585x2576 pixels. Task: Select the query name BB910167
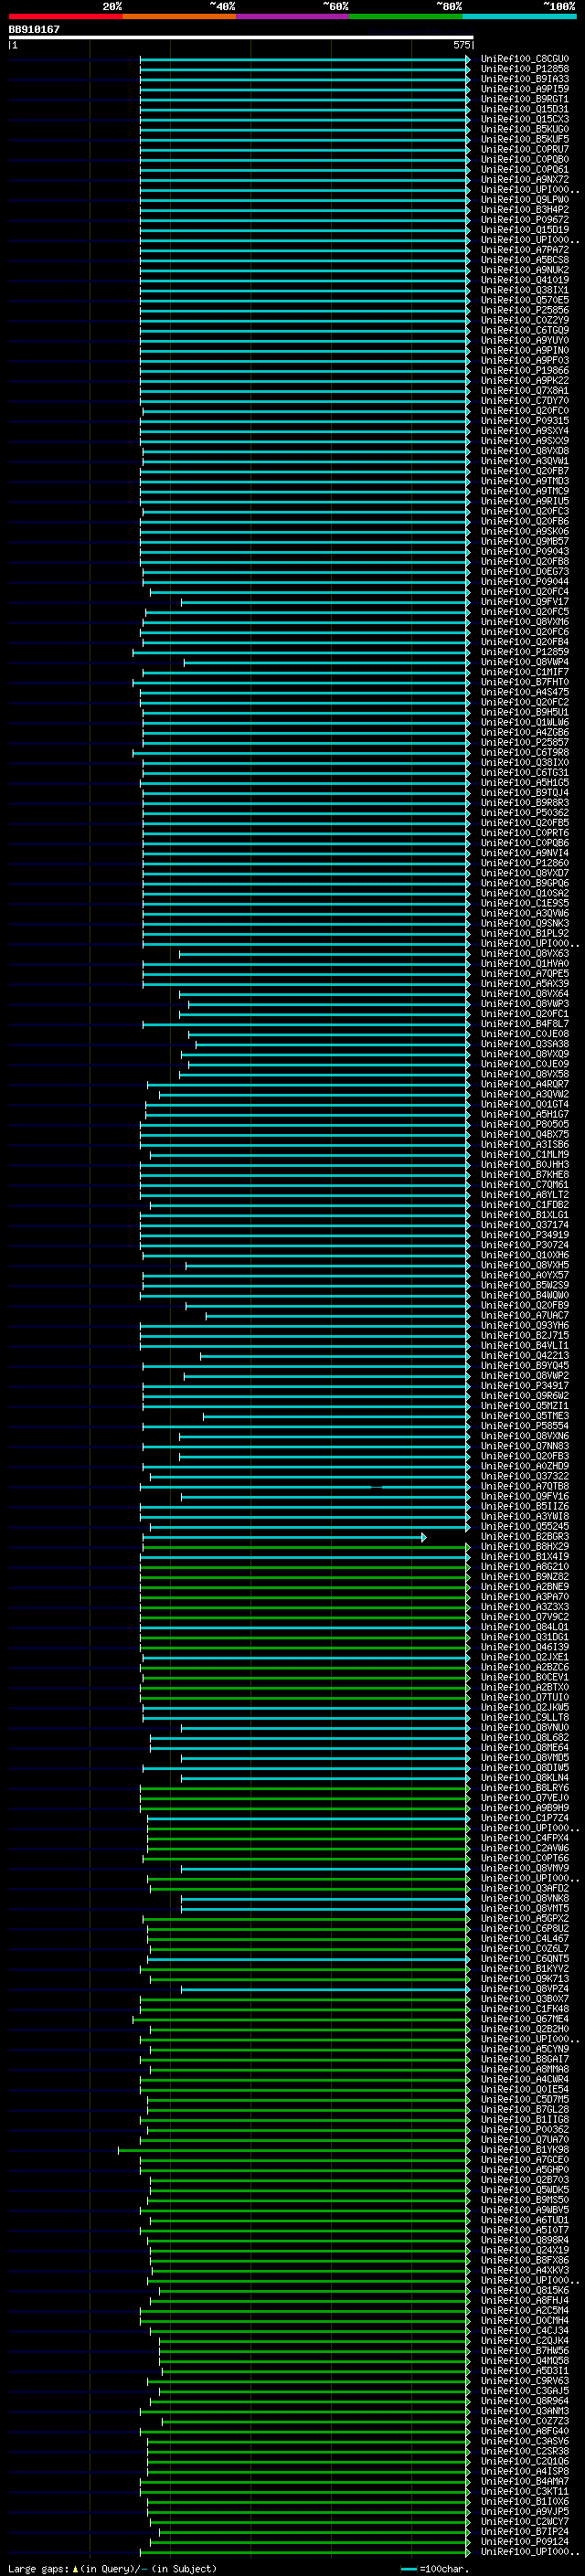click(34, 29)
